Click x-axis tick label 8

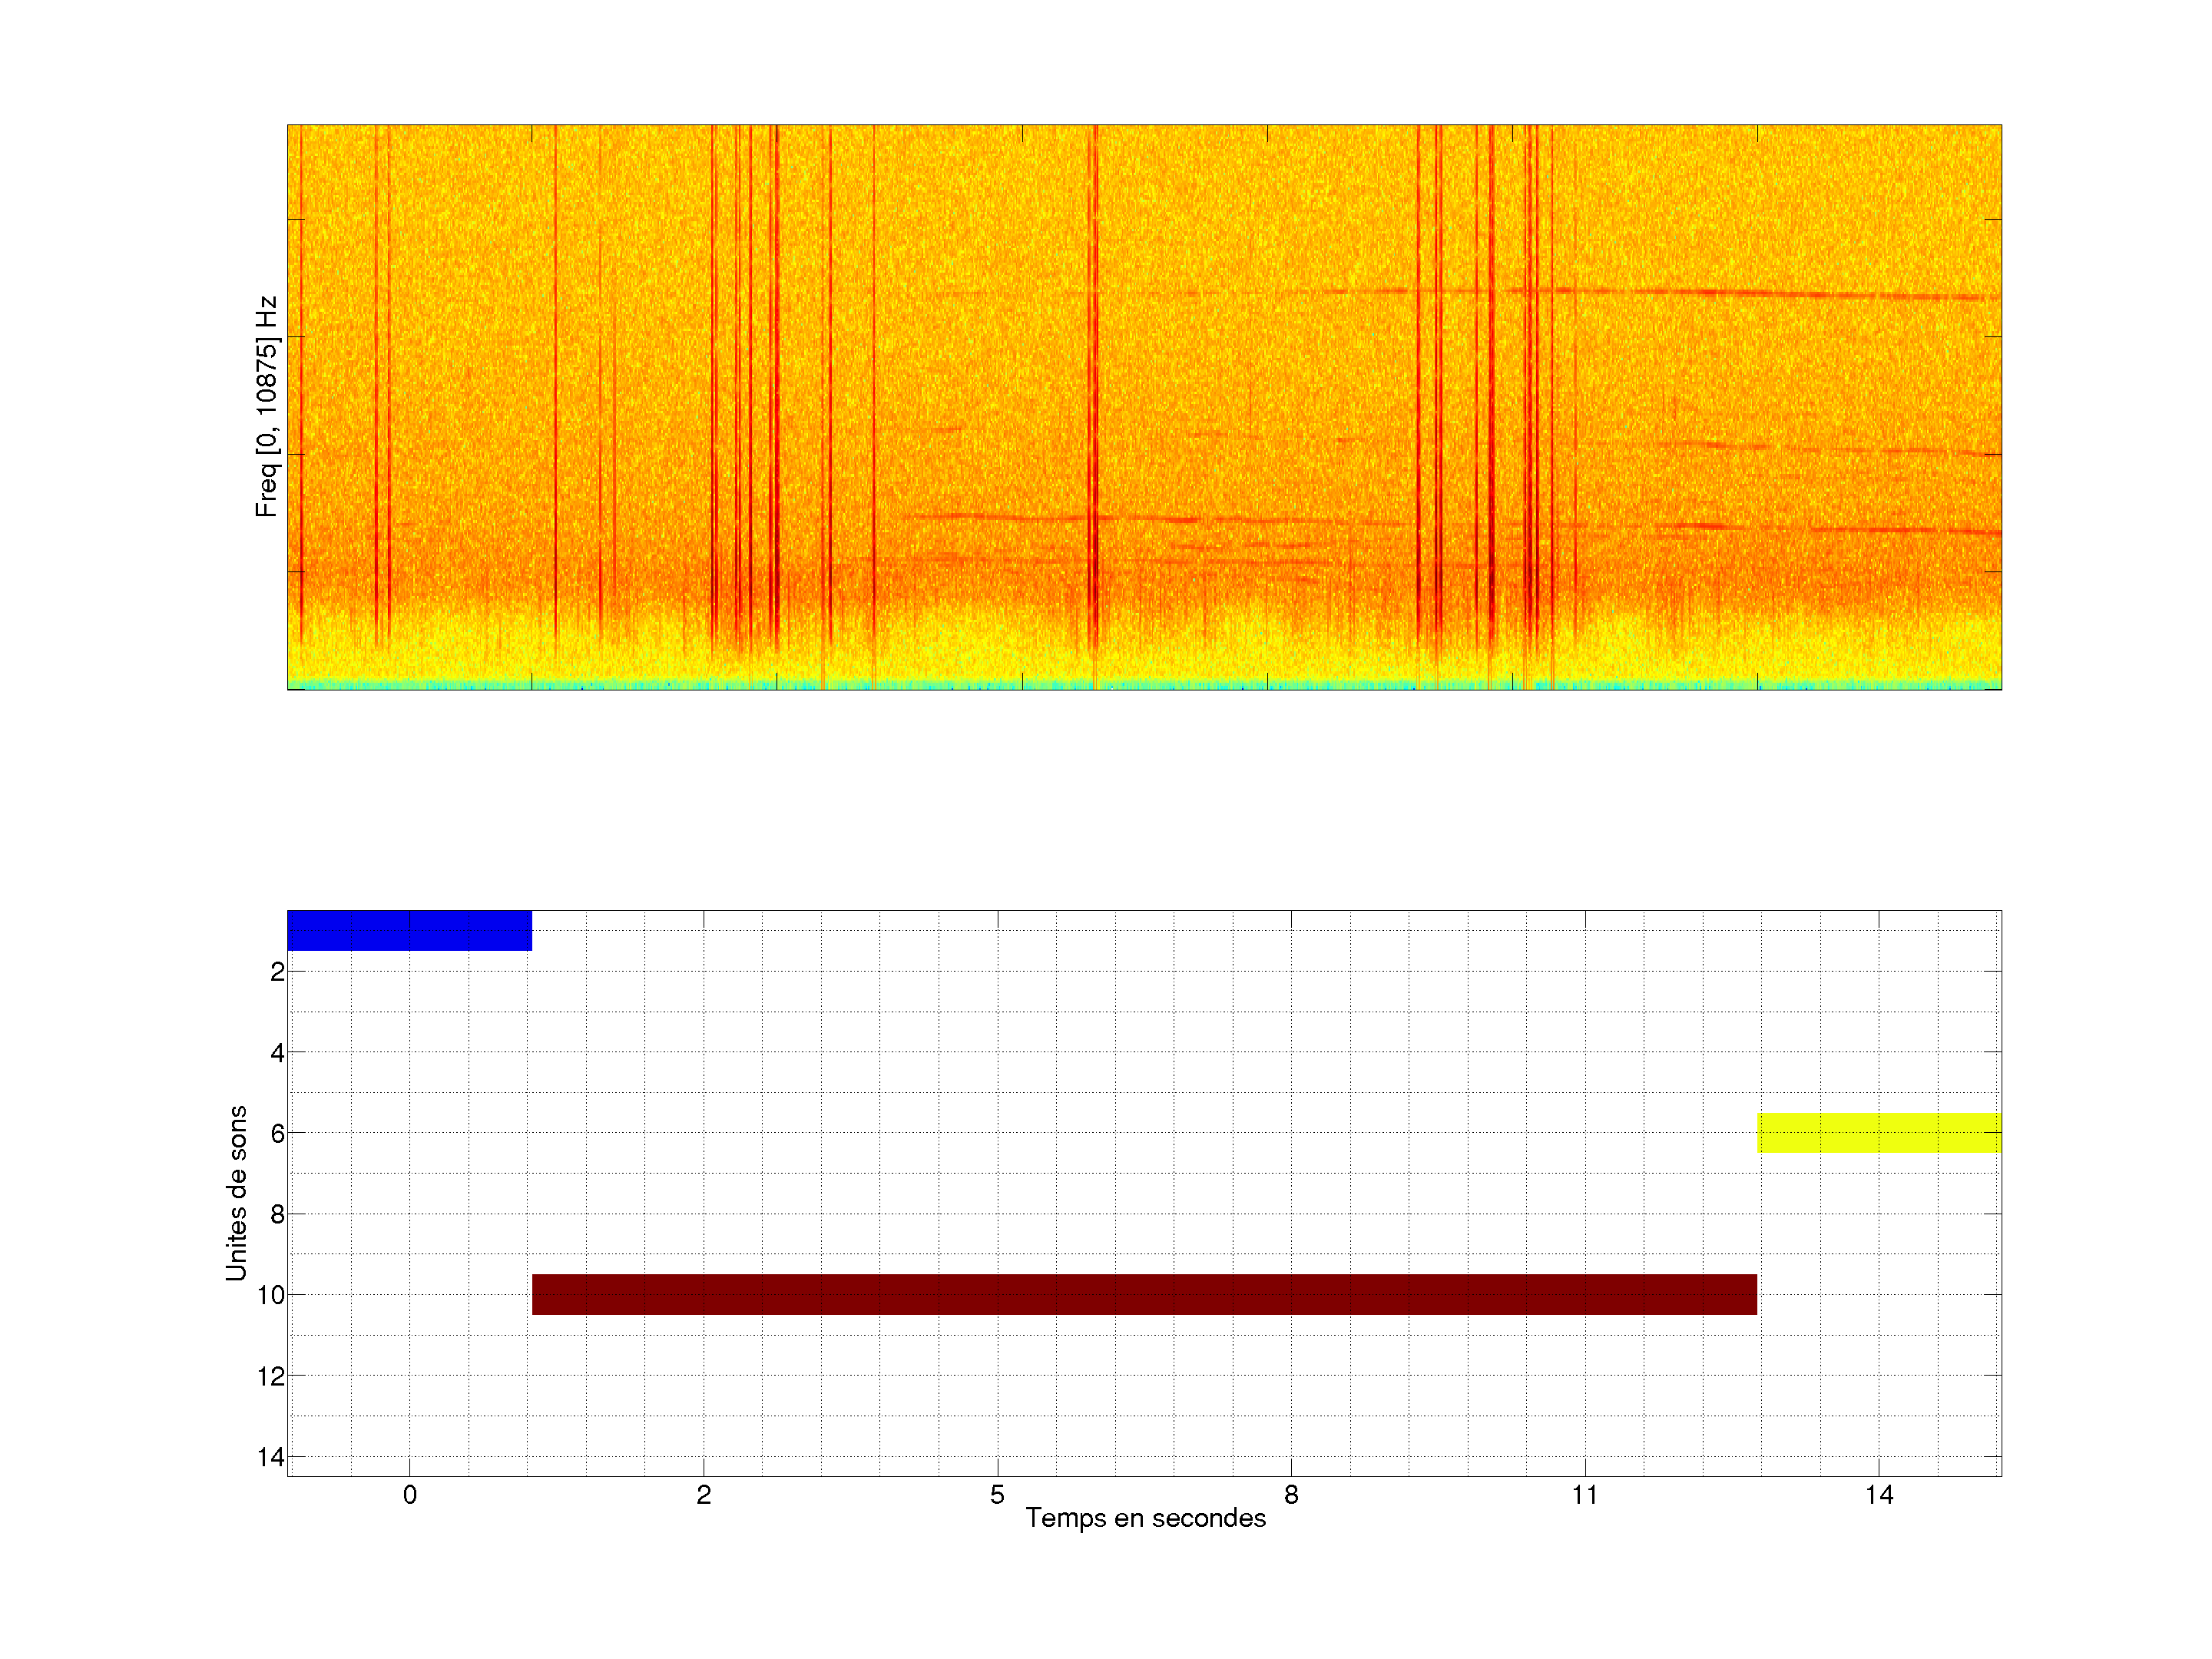point(1291,1495)
